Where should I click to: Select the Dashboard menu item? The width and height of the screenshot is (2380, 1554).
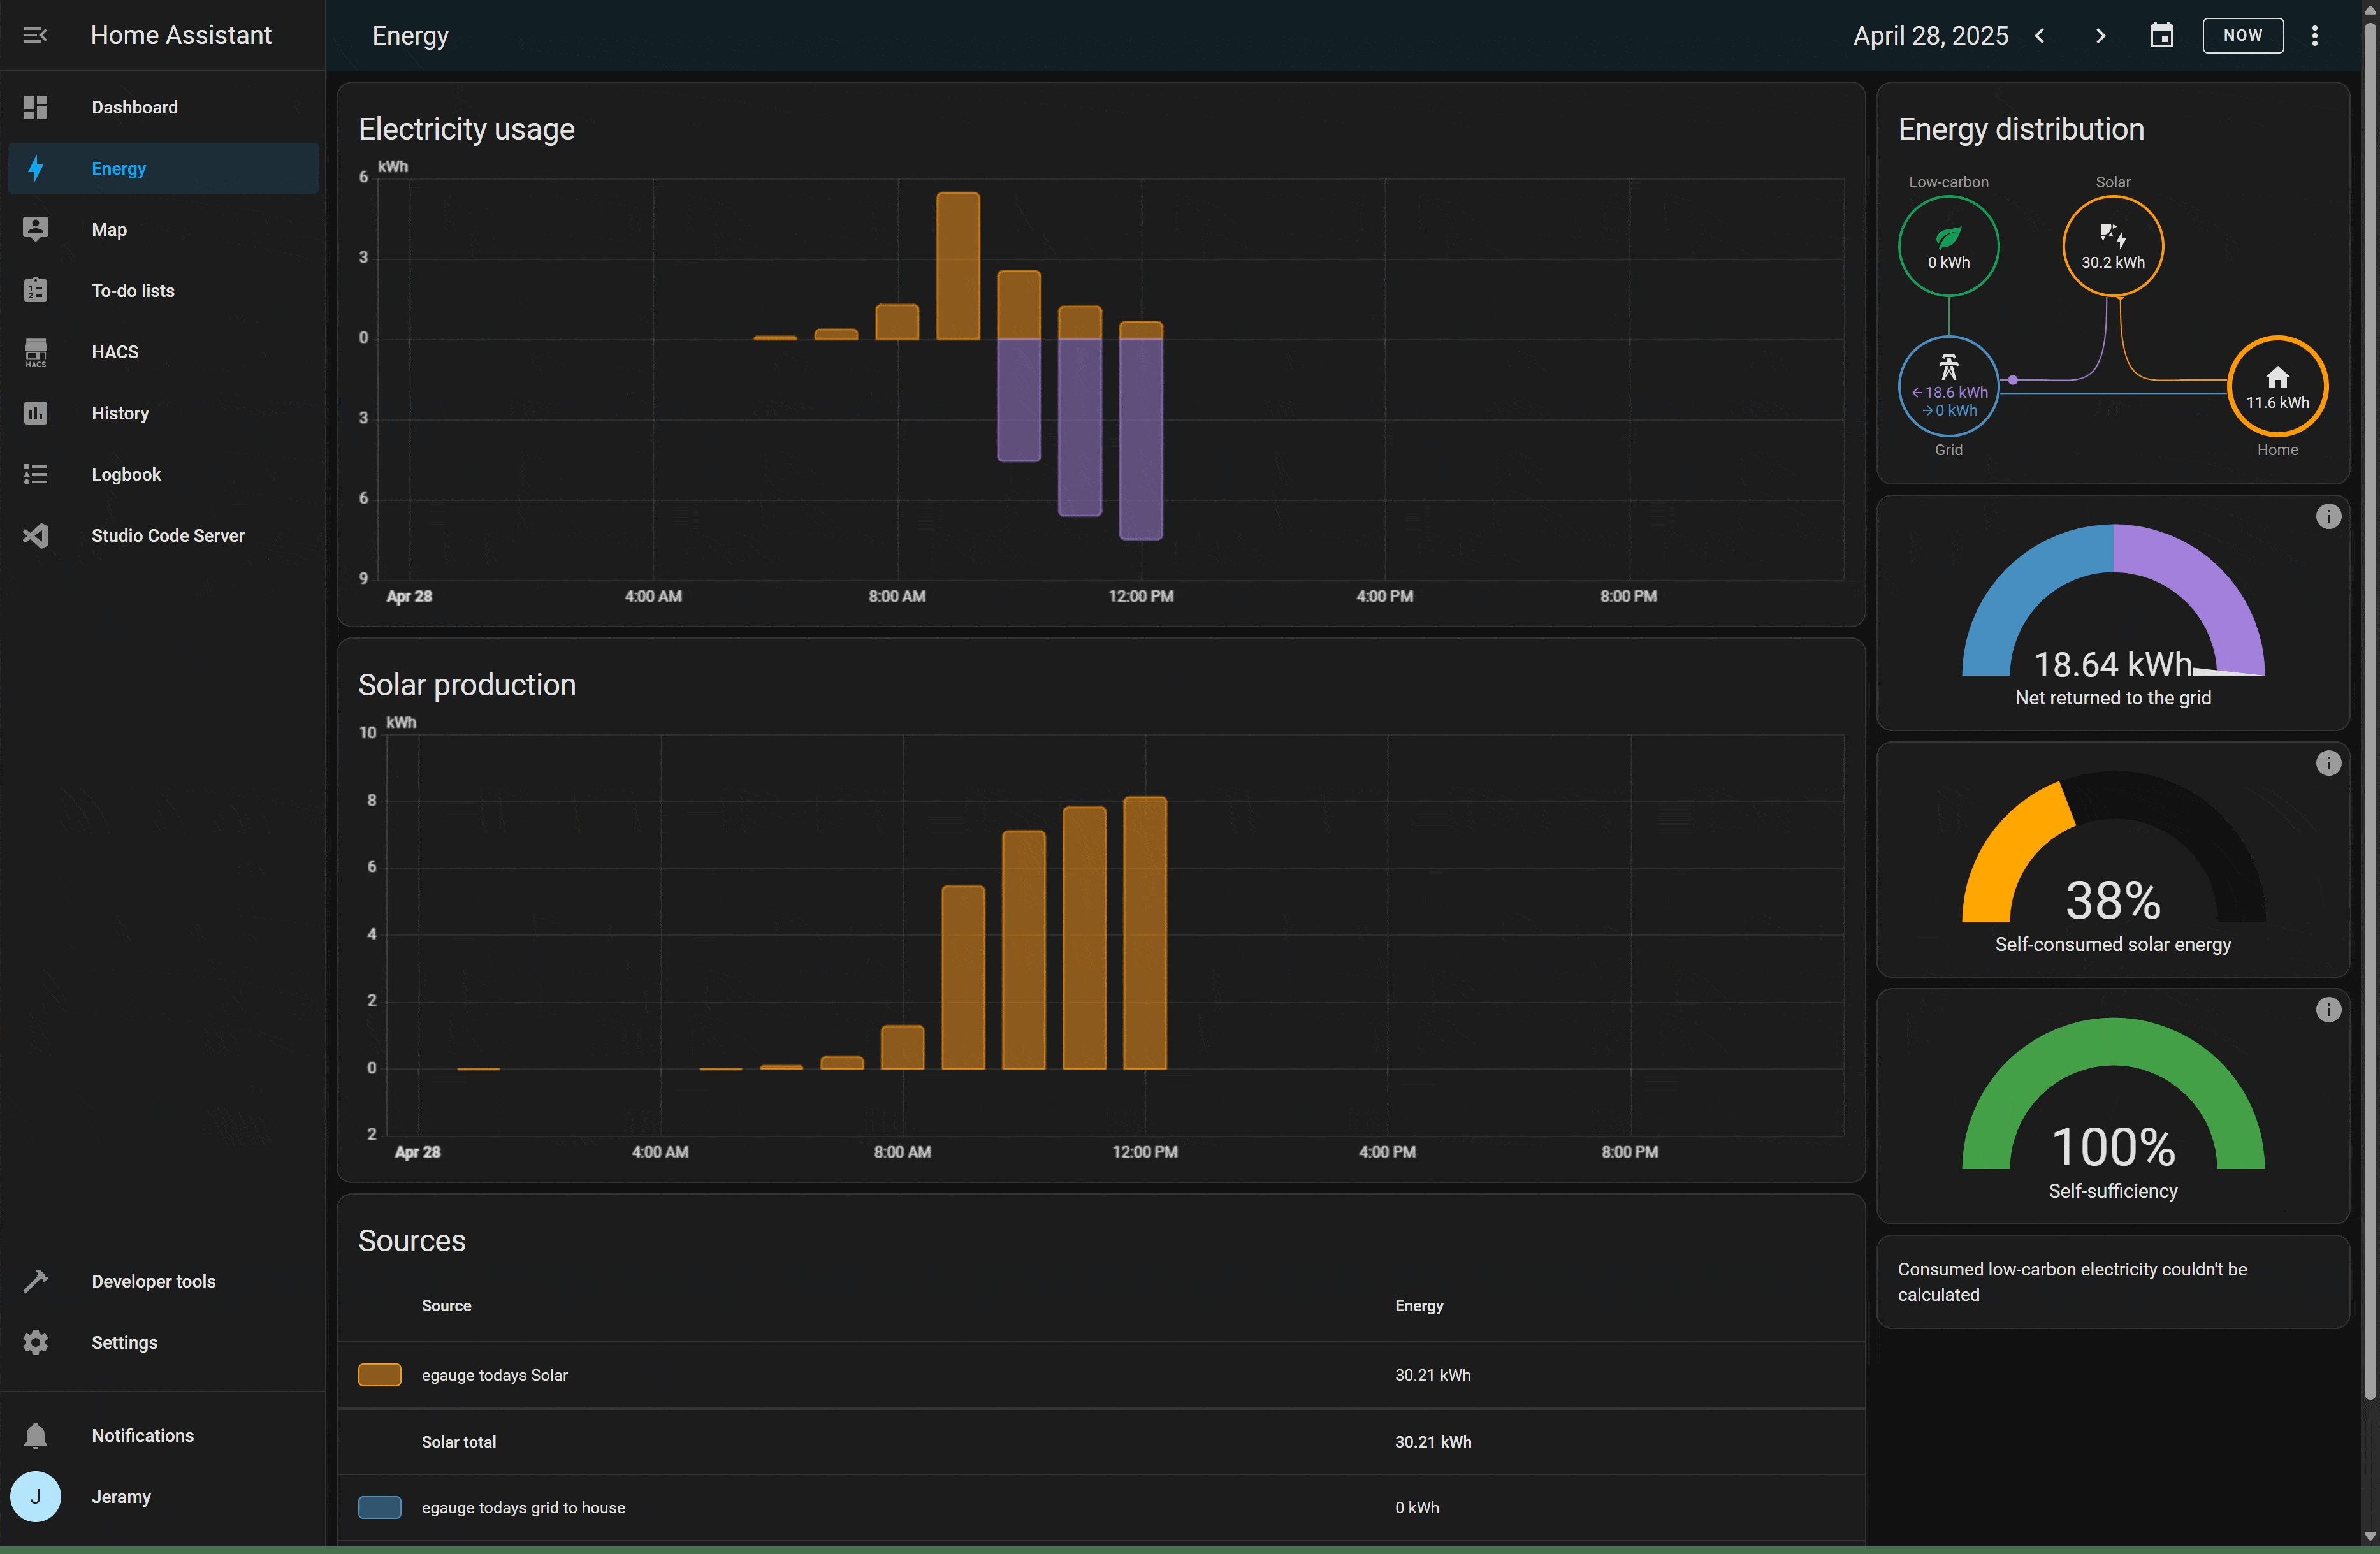click(134, 107)
